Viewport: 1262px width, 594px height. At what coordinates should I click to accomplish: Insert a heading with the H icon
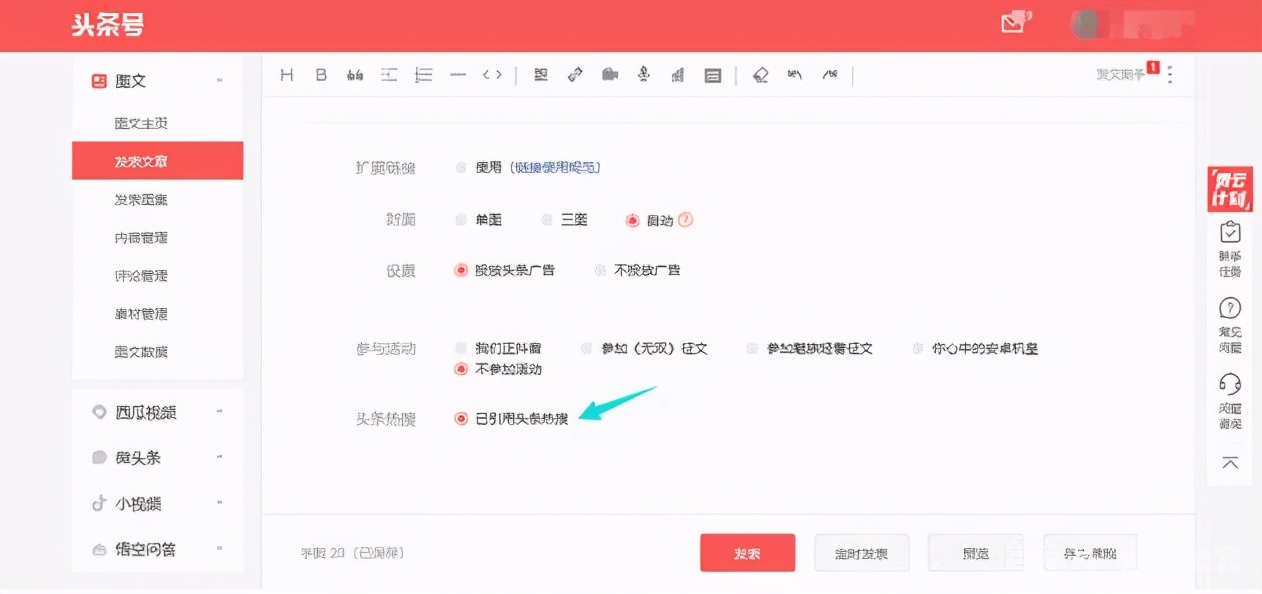(x=286, y=74)
